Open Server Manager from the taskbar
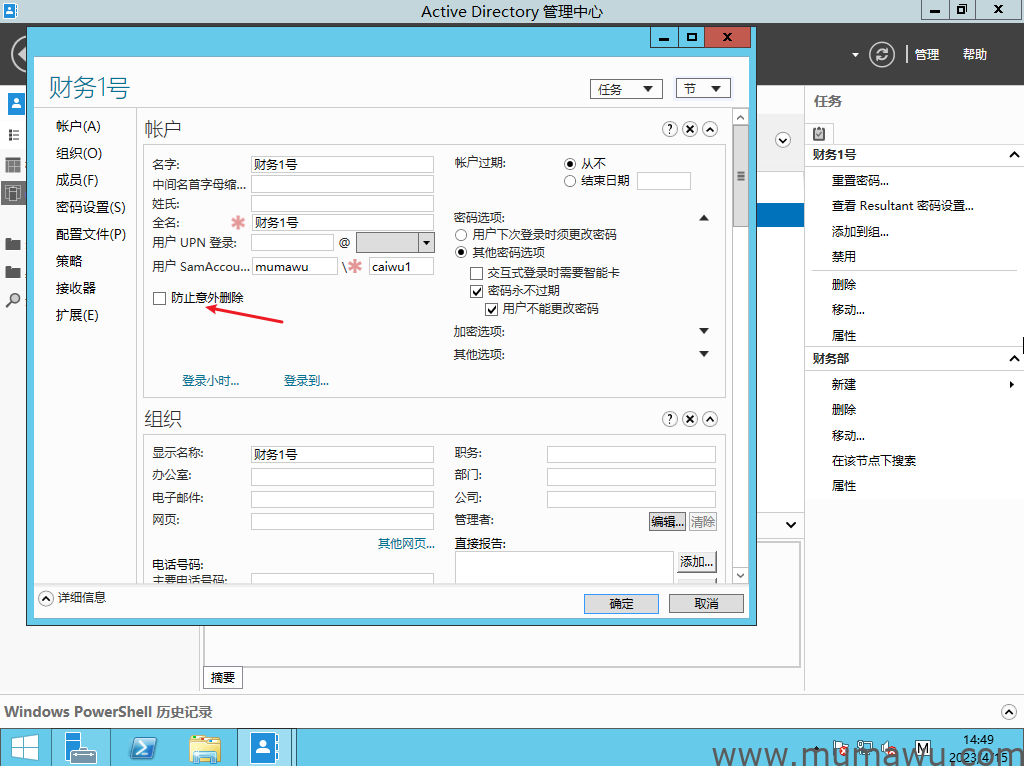 82,748
